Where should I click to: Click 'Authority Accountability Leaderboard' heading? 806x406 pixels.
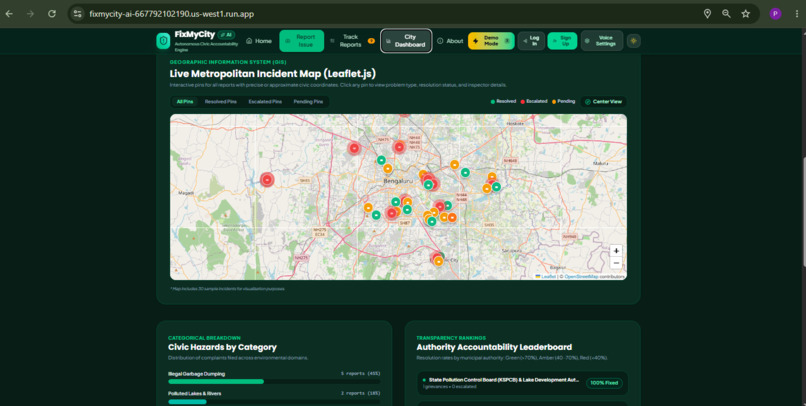pos(494,347)
